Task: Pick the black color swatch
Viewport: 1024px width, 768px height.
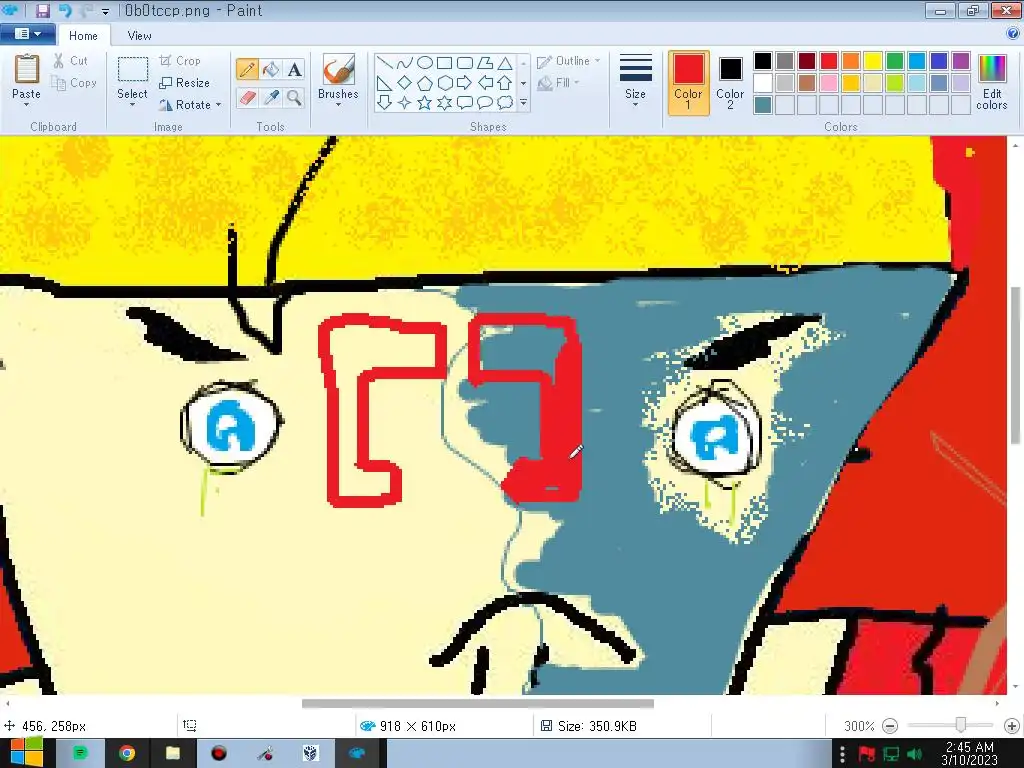Action: 763,61
